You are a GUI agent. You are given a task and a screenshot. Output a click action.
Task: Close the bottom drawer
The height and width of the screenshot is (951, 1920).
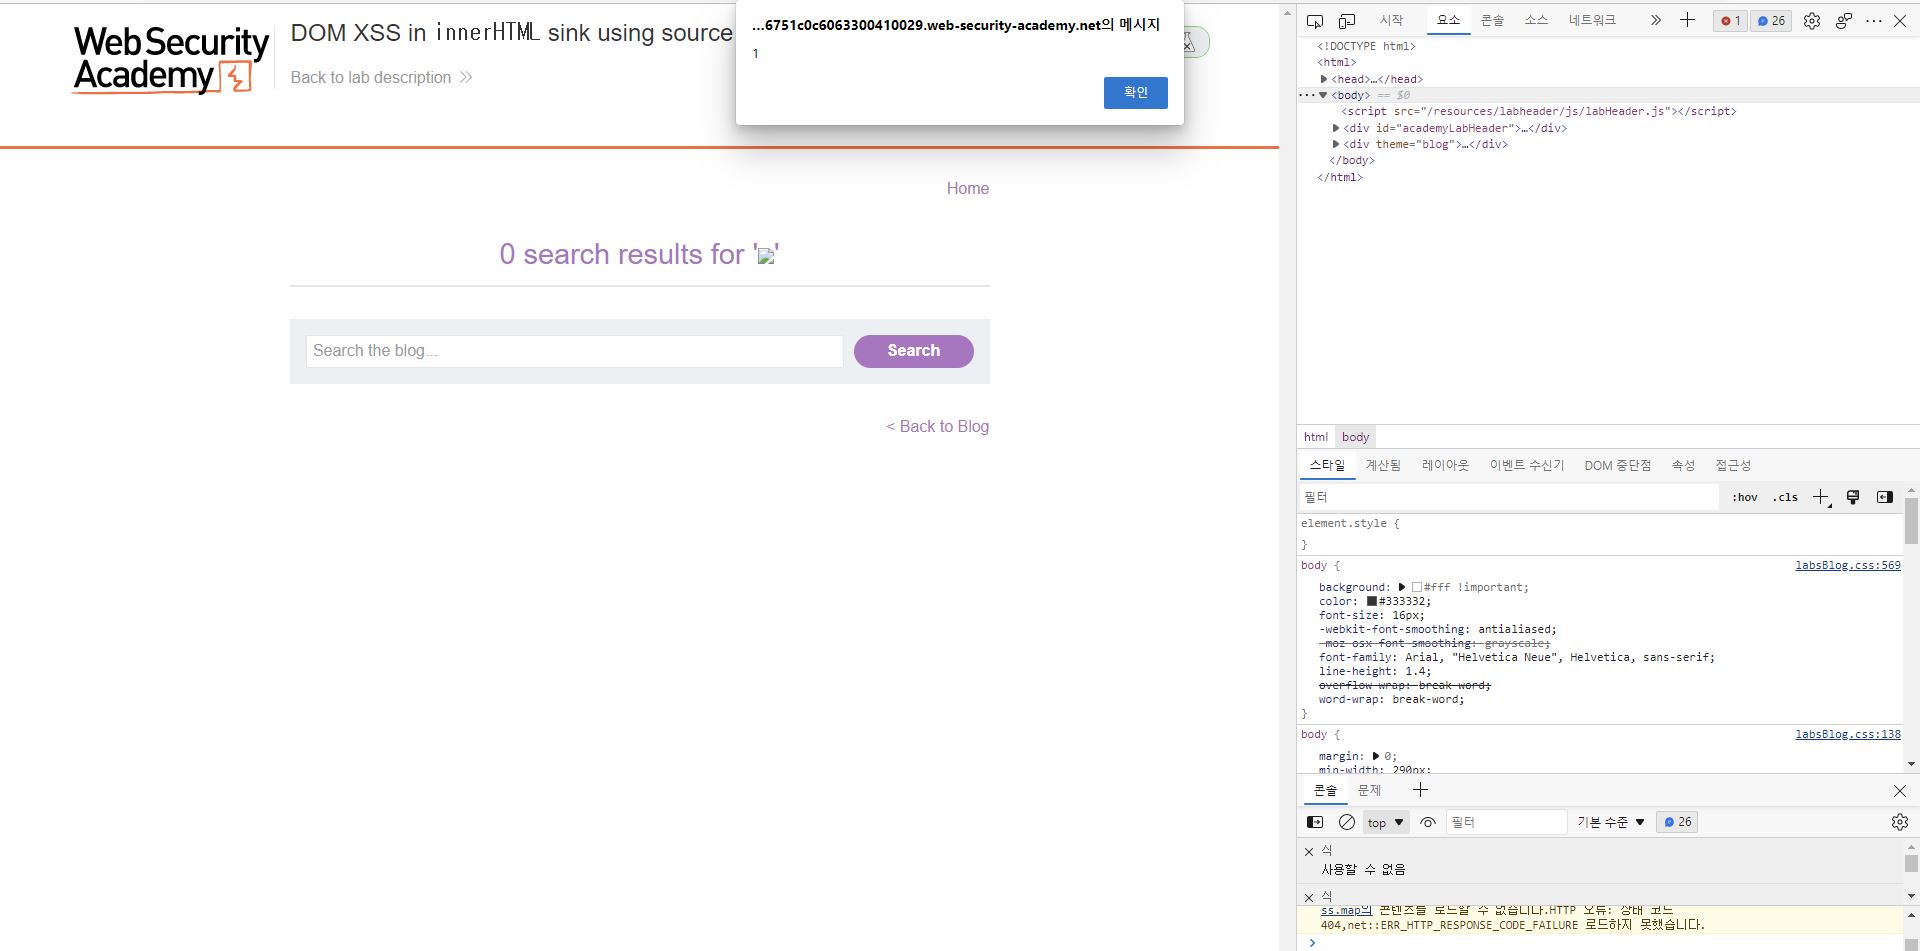click(1900, 791)
